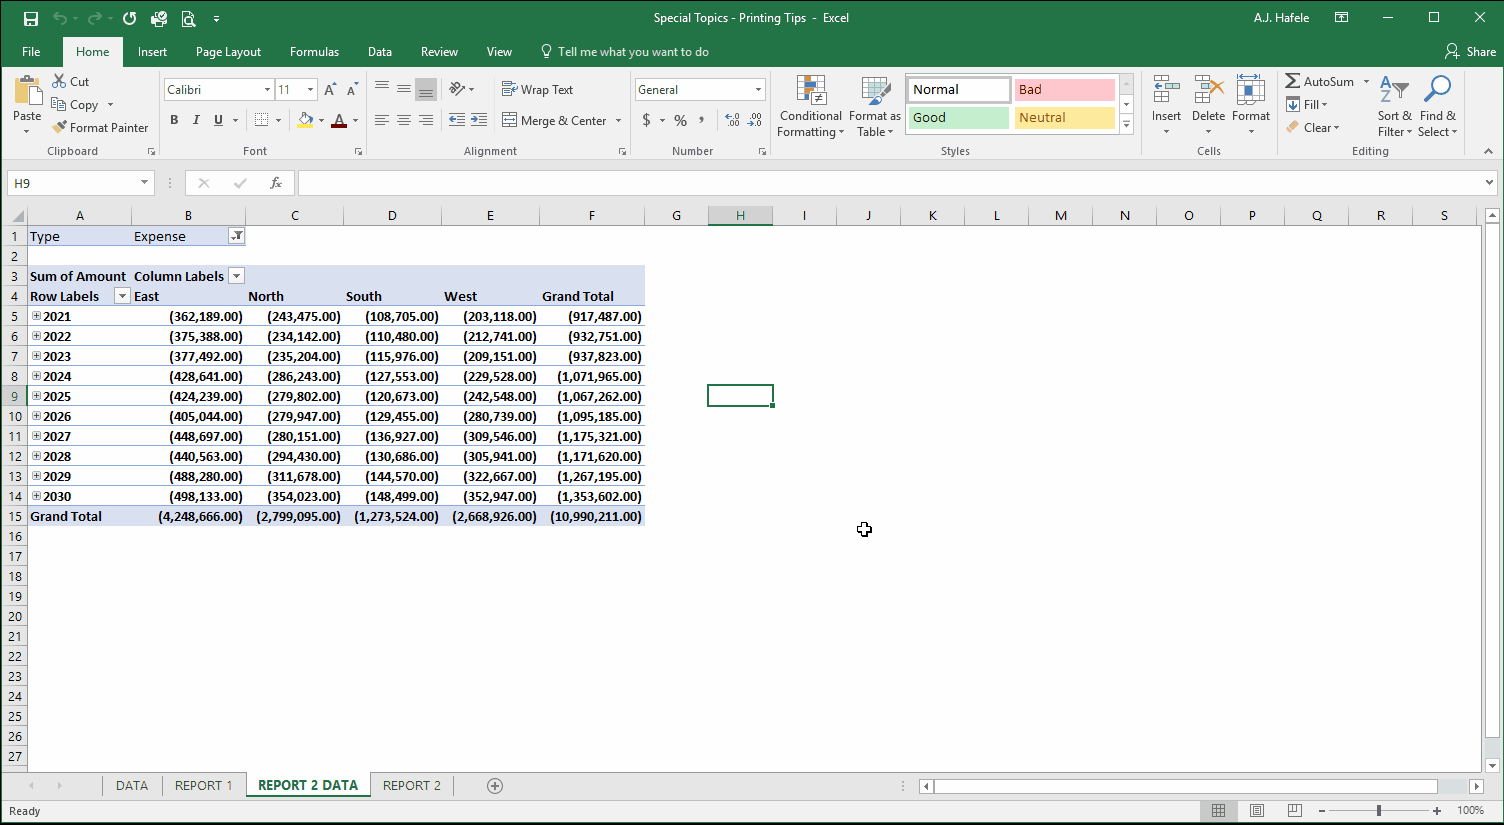Image resolution: width=1504 pixels, height=825 pixels.
Task: Open the Calibri font name dropdown
Action: pyautogui.click(x=267, y=90)
